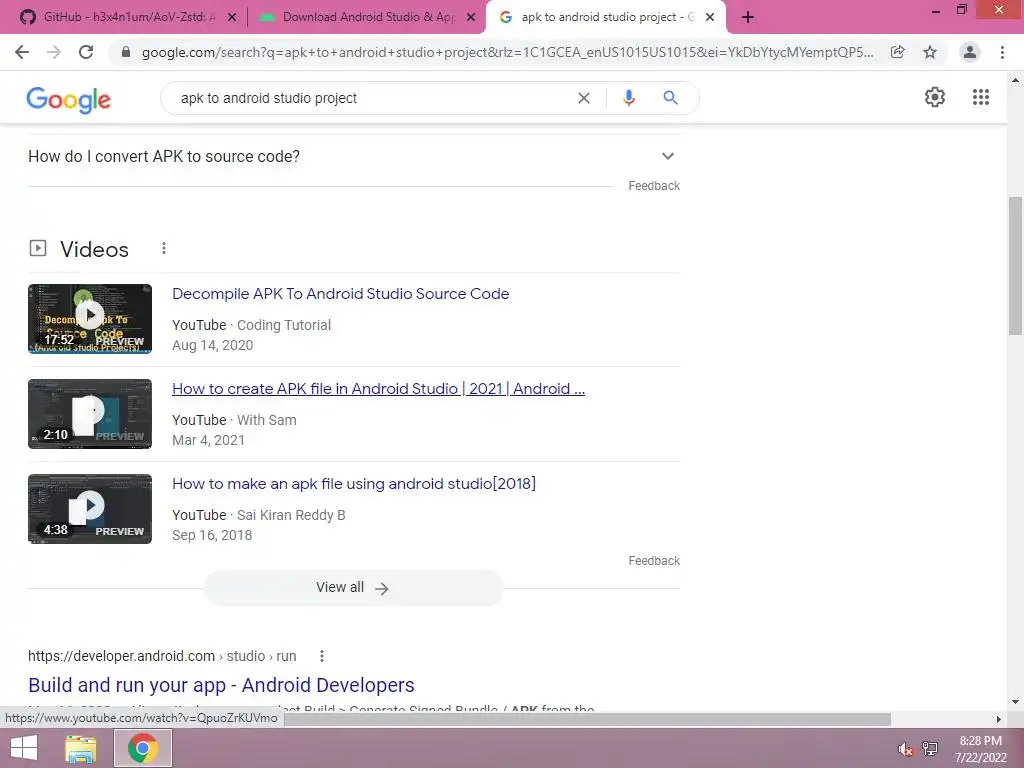Share this page icon in address bar
1024x768 pixels.
[898, 52]
